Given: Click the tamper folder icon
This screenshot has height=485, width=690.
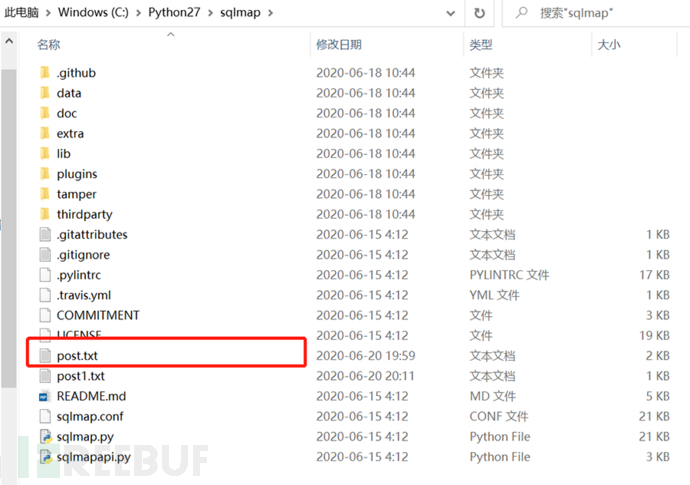Looking at the screenshot, I should pos(45,194).
